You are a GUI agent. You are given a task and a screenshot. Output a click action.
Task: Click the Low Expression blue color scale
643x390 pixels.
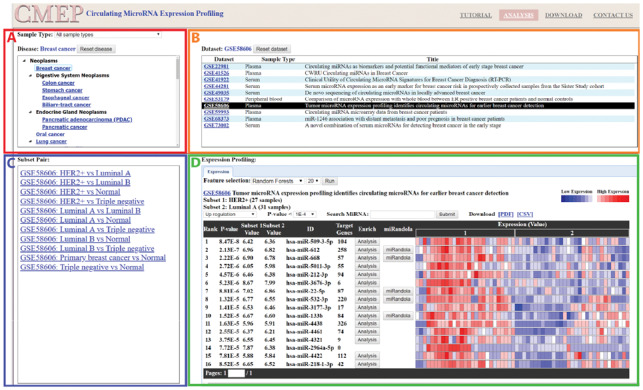click(576, 199)
